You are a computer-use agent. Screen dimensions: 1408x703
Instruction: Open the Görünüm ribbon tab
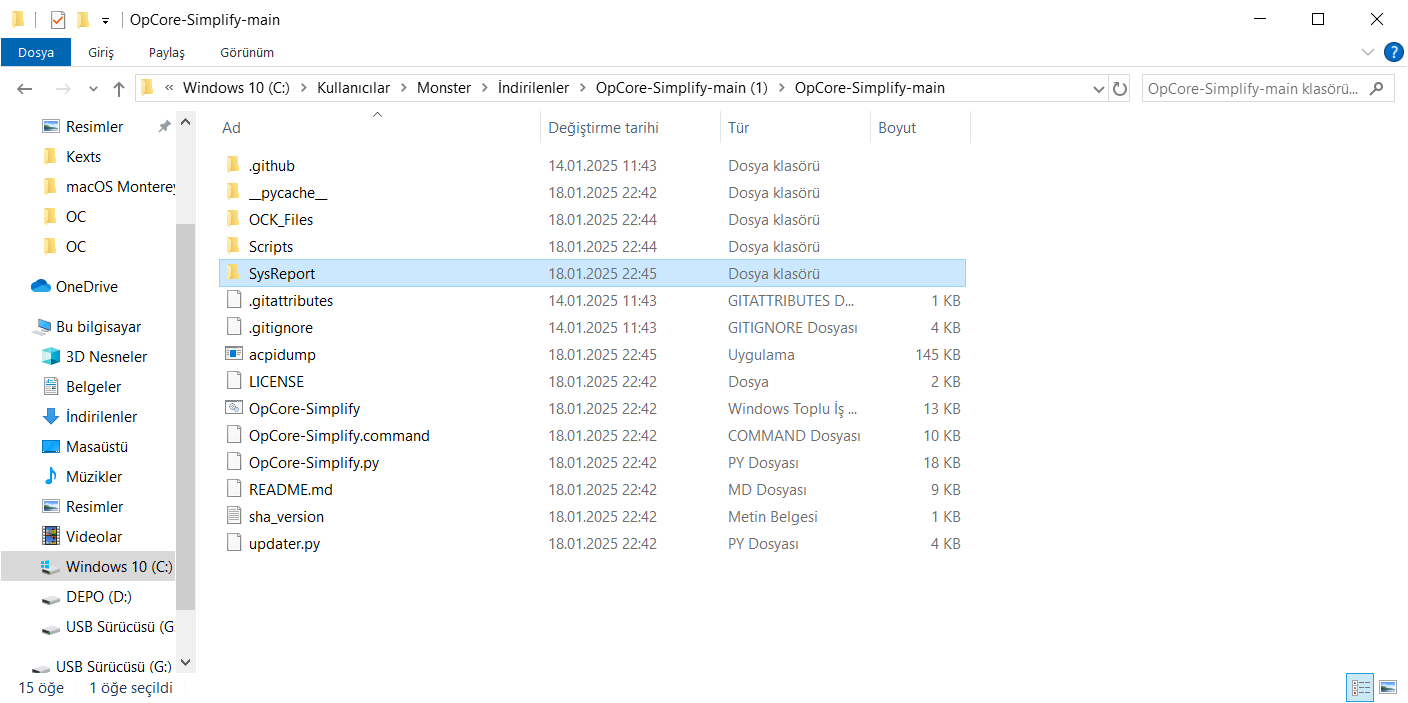coord(247,52)
